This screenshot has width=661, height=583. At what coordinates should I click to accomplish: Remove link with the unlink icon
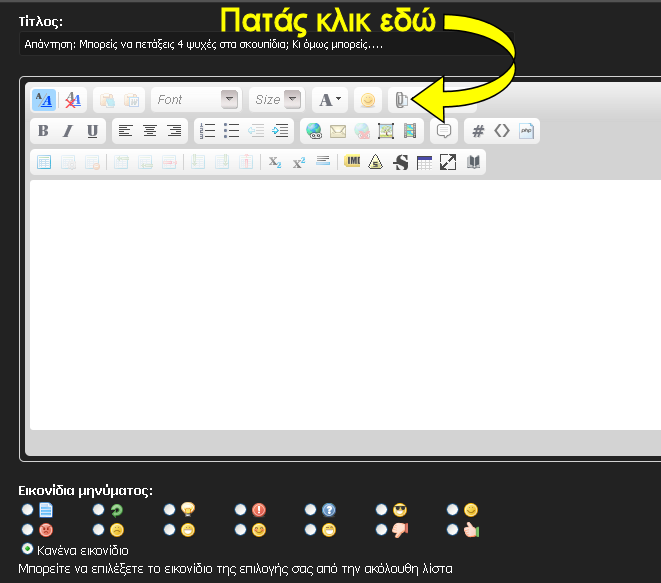pyautogui.click(x=362, y=131)
